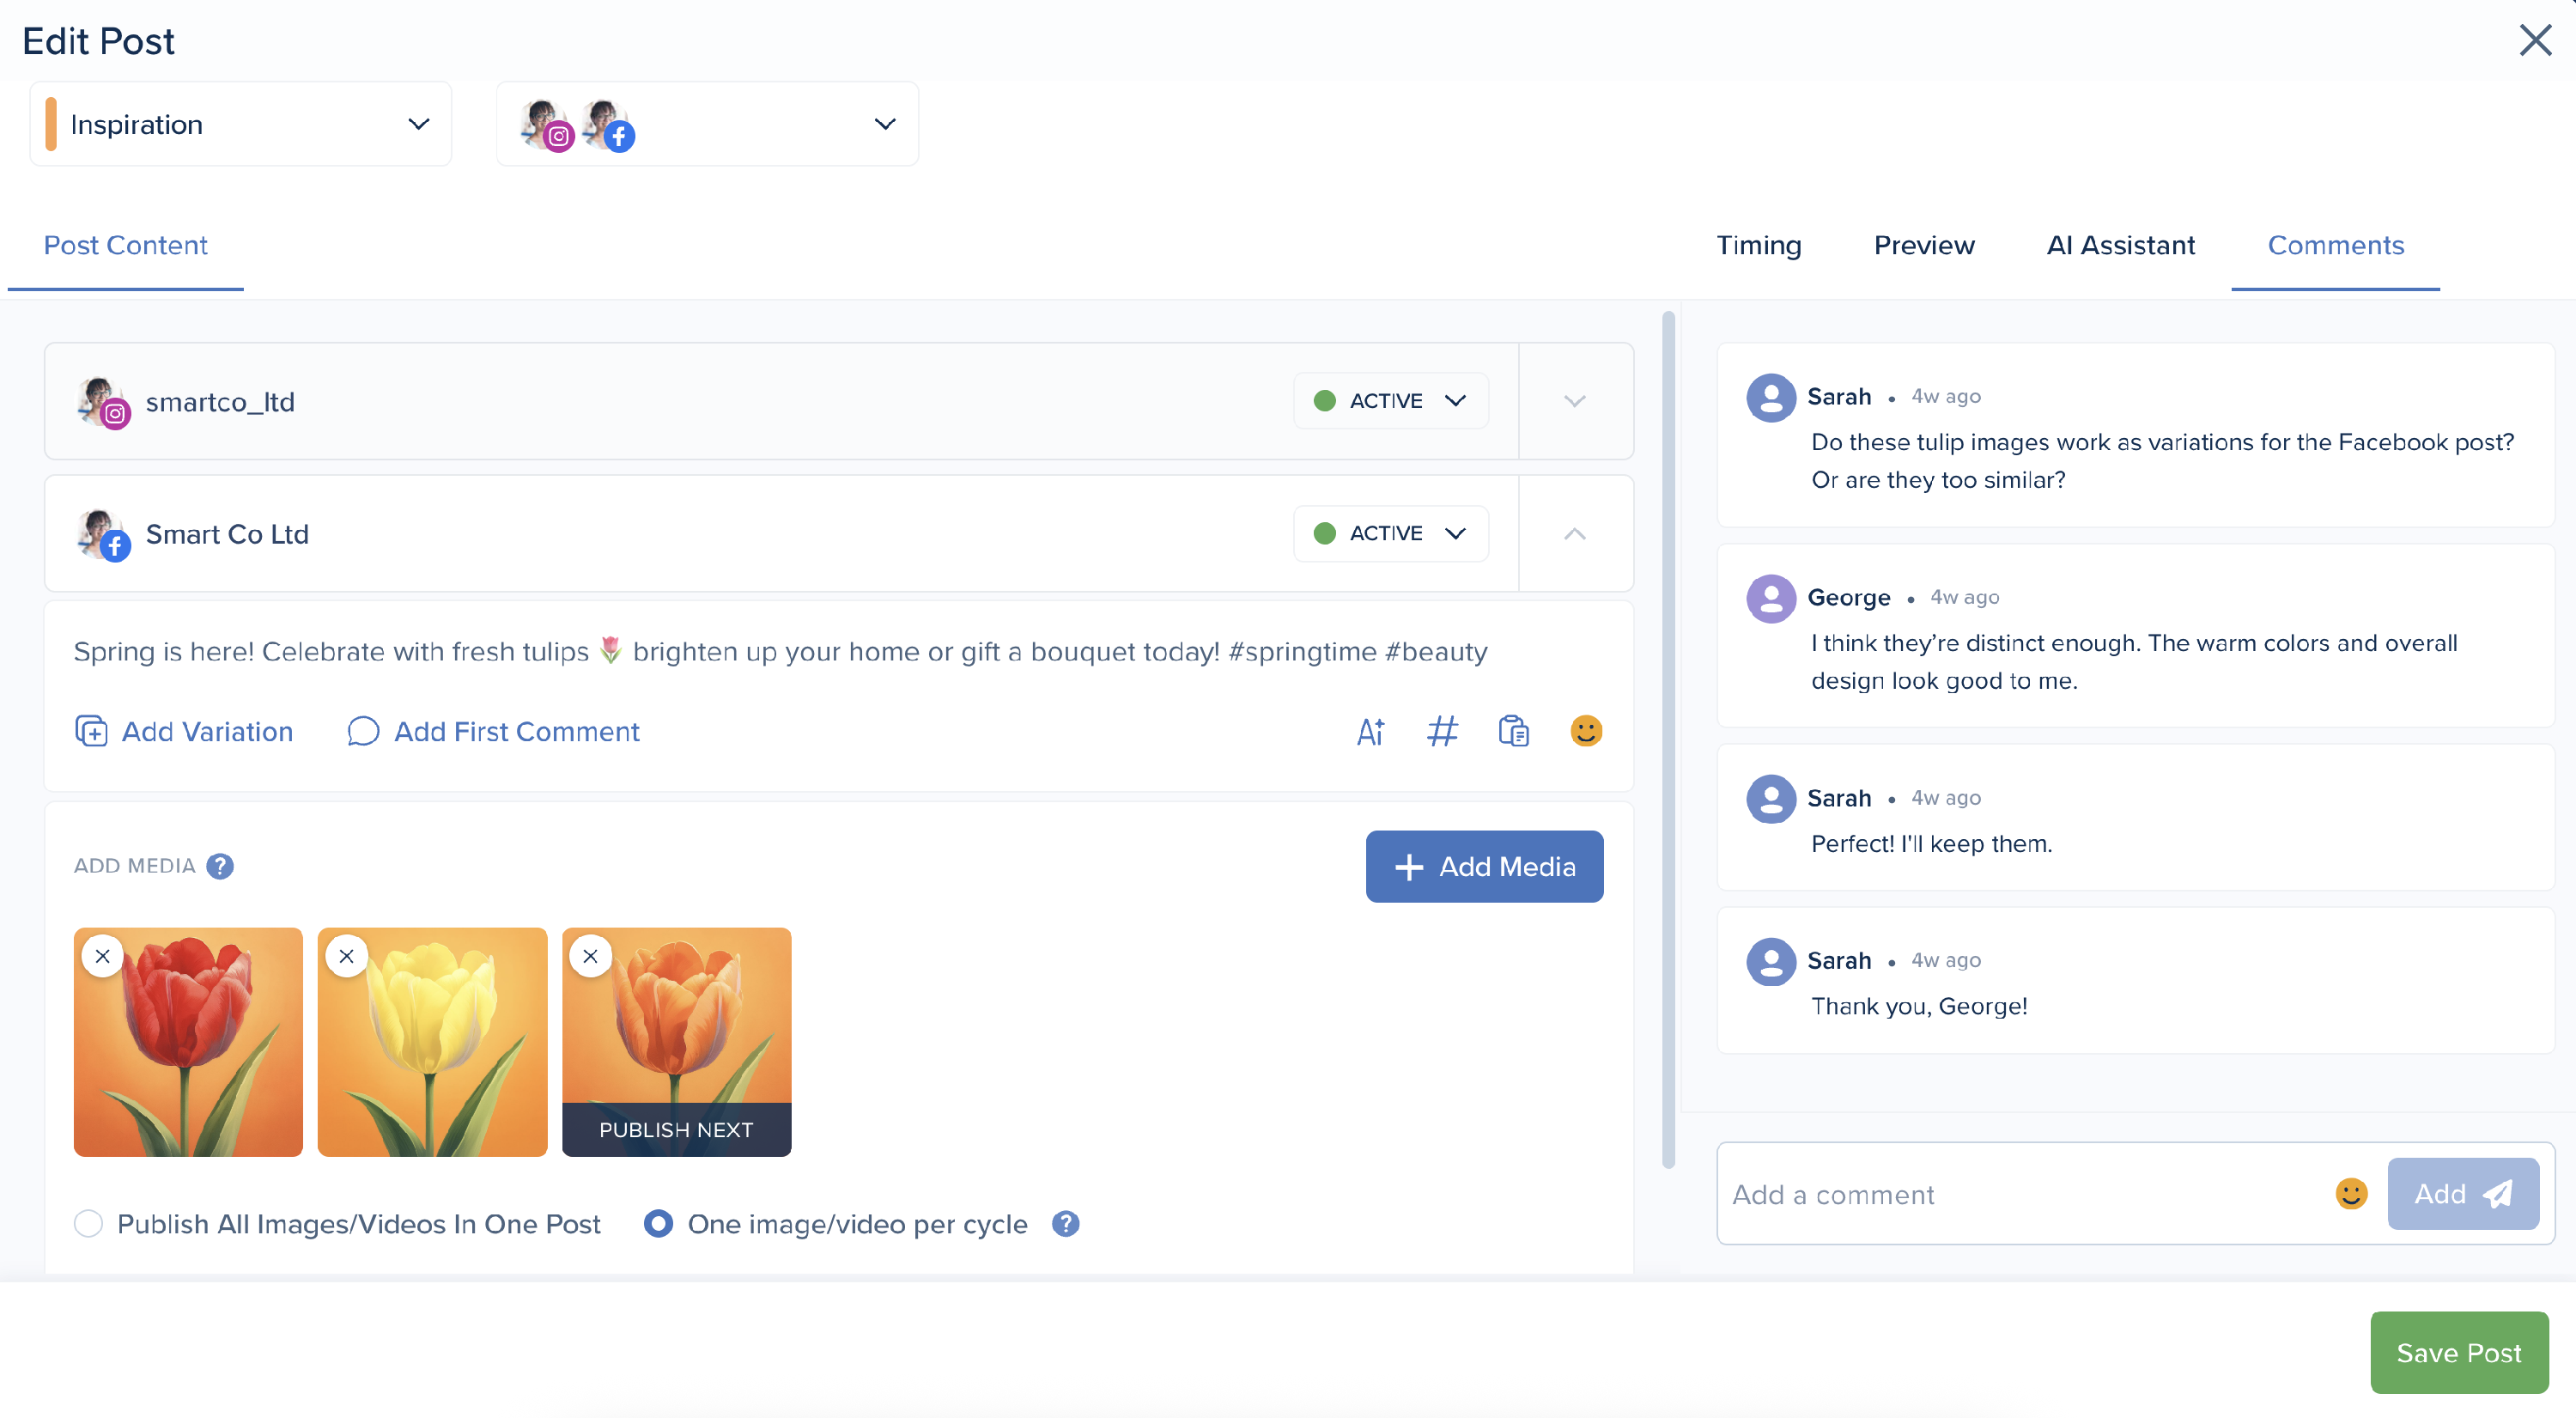This screenshot has width=2576, height=1418.
Task: Open the AI Assistant tab
Action: pos(2120,246)
